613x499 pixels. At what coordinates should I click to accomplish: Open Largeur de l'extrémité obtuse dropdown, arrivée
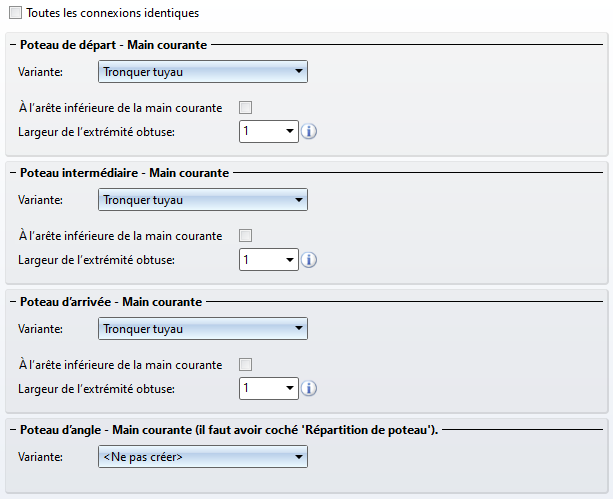click(290, 388)
